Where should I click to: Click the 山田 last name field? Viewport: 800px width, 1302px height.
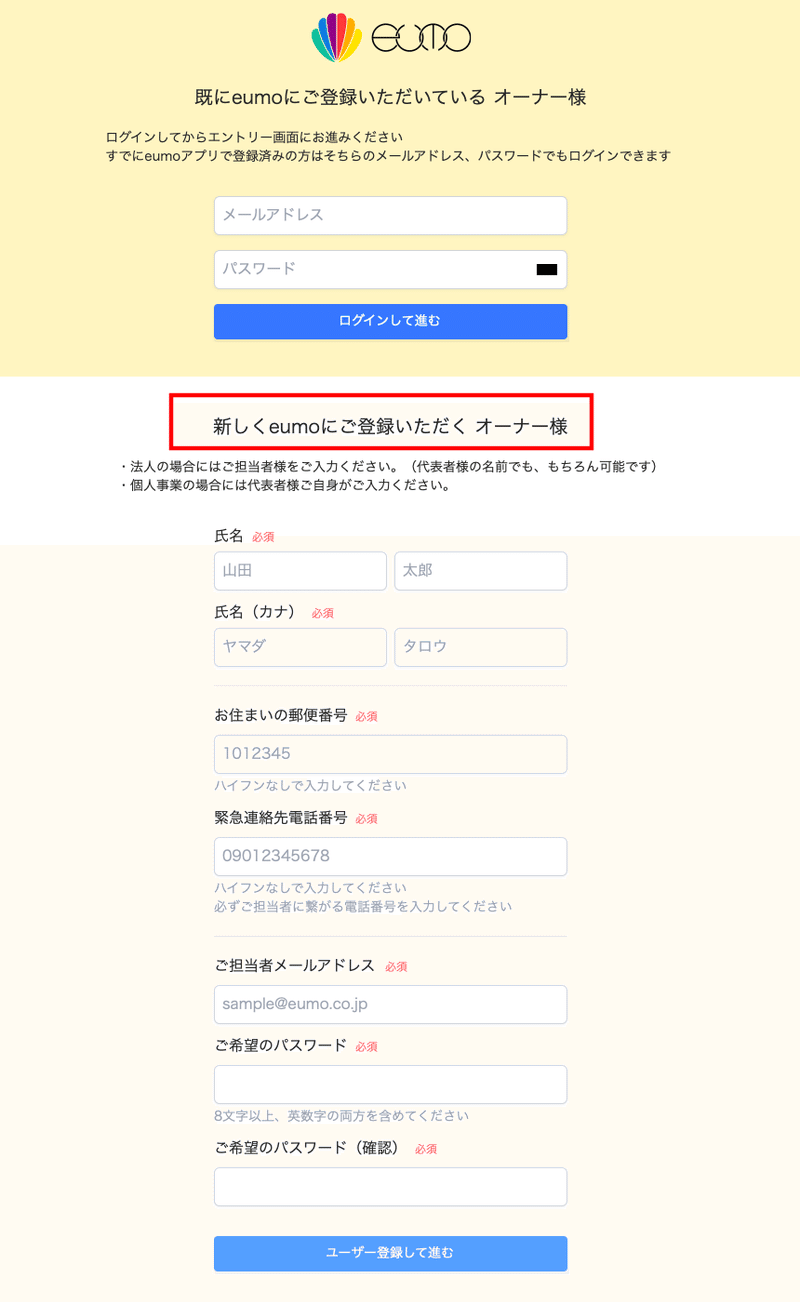[300, 571]
